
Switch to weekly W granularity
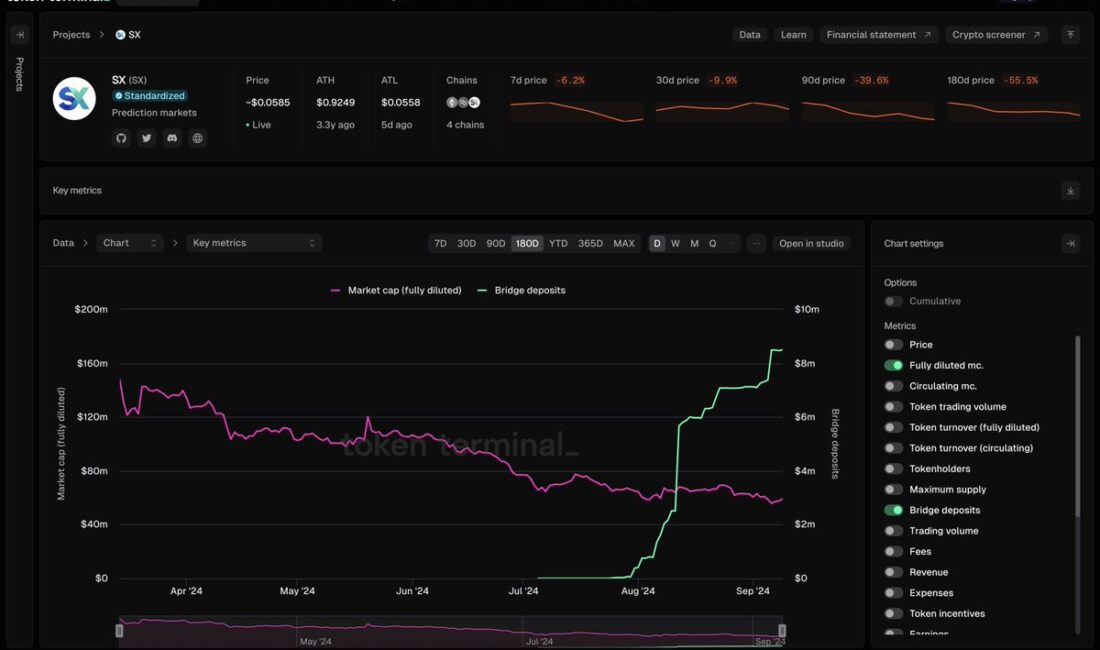[x=675, y=243]
